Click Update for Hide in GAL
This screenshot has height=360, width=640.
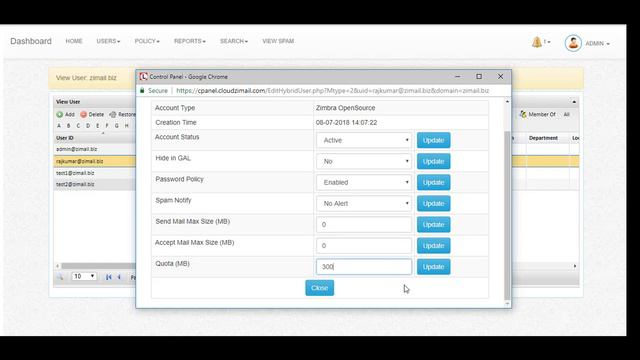click(433, 161)
